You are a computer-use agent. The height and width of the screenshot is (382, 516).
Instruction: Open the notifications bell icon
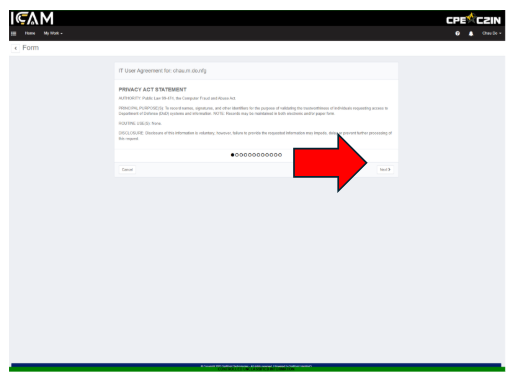point(471,33)
